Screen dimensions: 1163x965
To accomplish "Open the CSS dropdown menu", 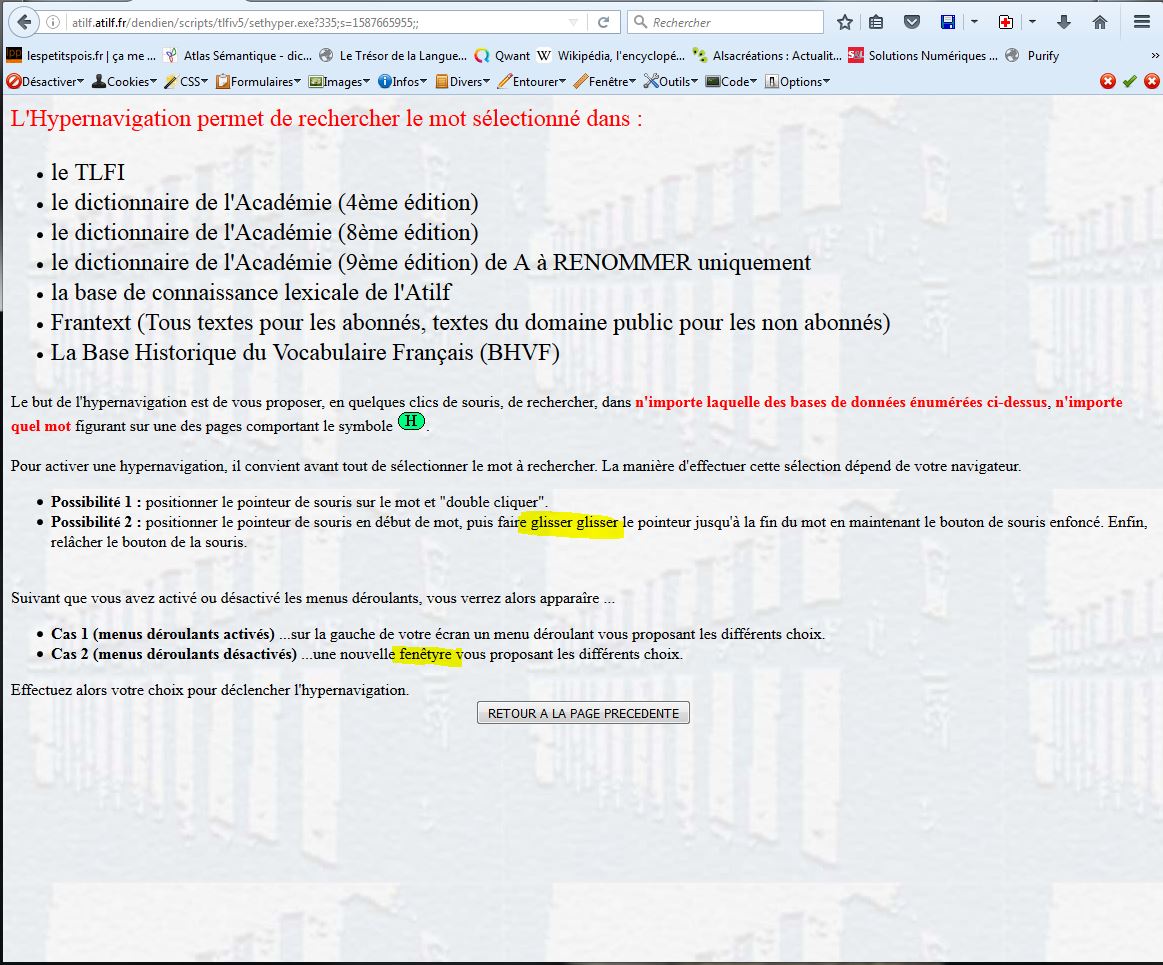I will coord(187,82).
